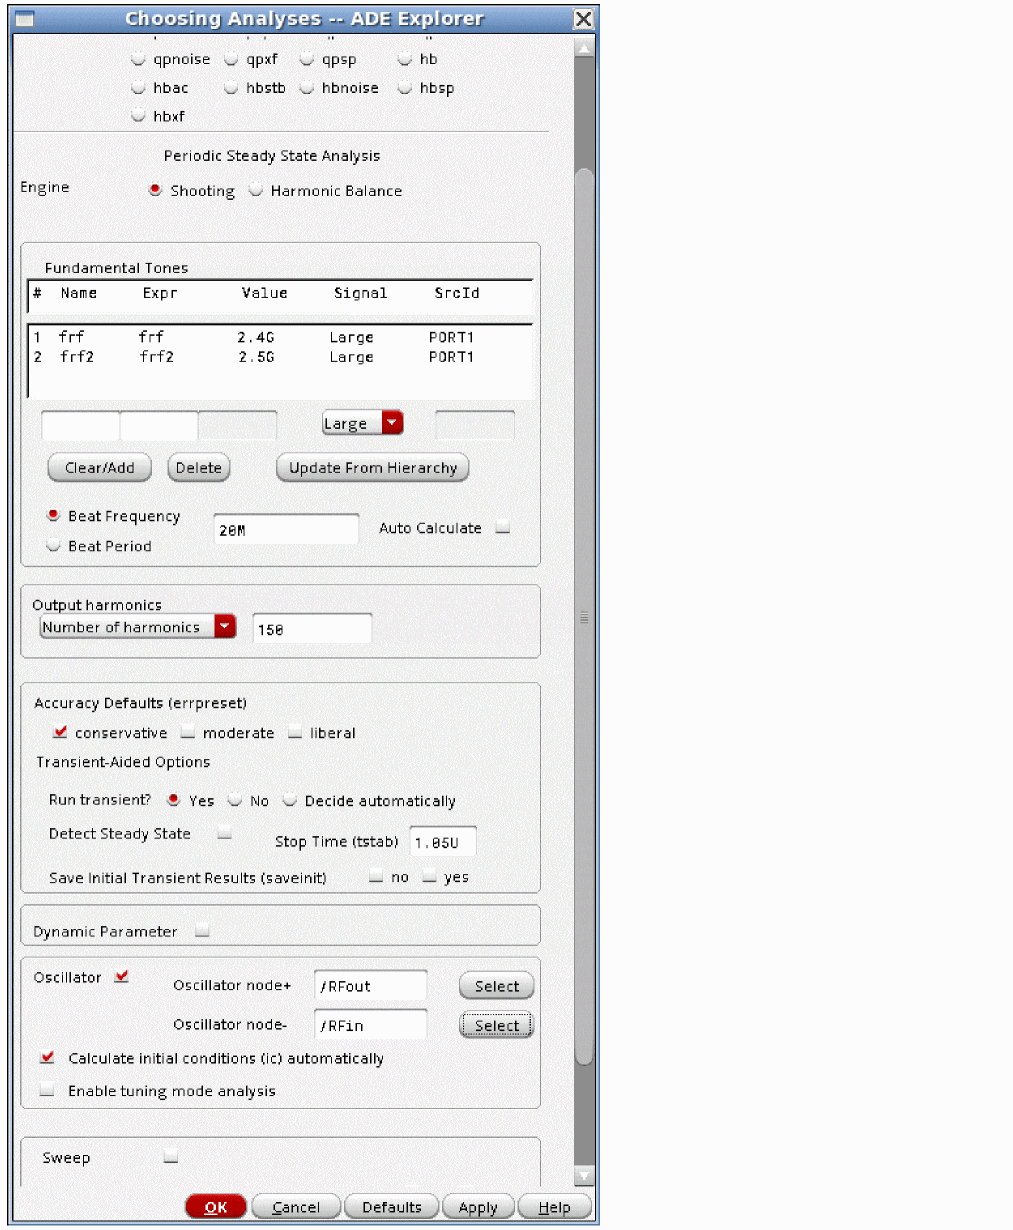Close the Choosing Analyses dialog
This screenshot has height=1230, width=1013.
[x=584, y=19]
